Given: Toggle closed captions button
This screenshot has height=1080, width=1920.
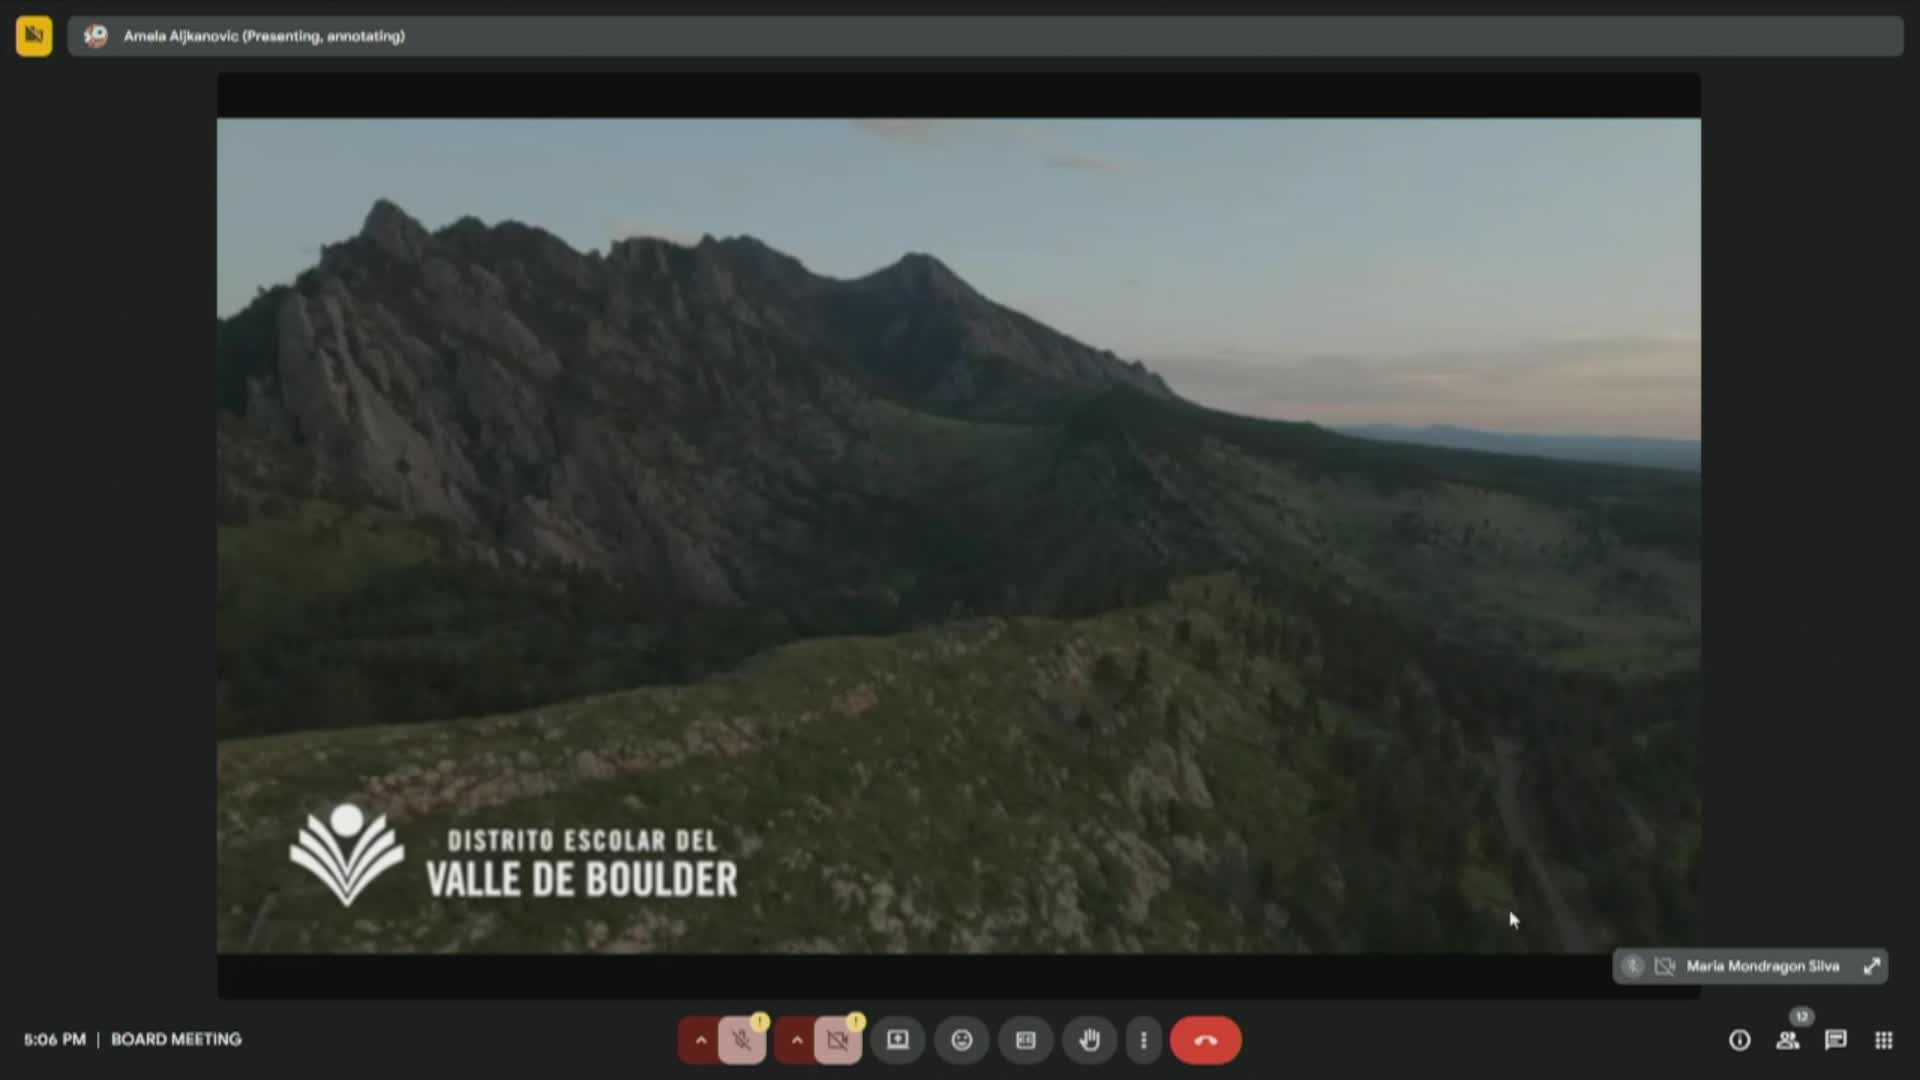Looking at the screenshot, I should pos(1025,1040).
